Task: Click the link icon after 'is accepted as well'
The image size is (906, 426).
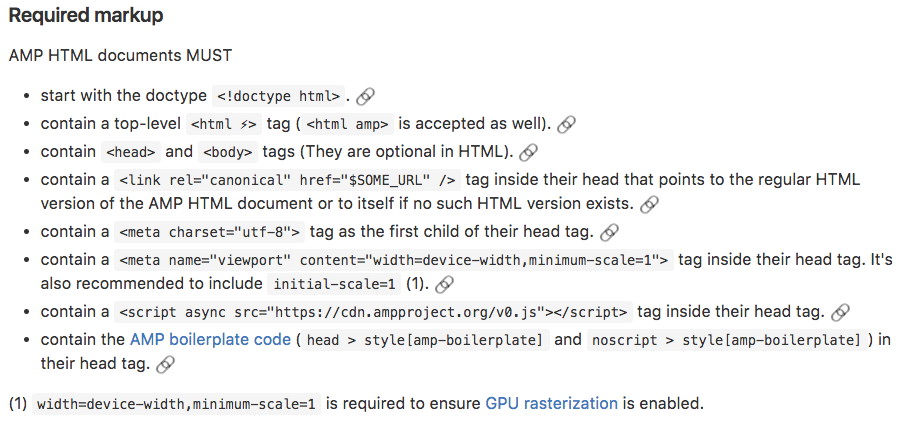Action: [x=566, y=124]
